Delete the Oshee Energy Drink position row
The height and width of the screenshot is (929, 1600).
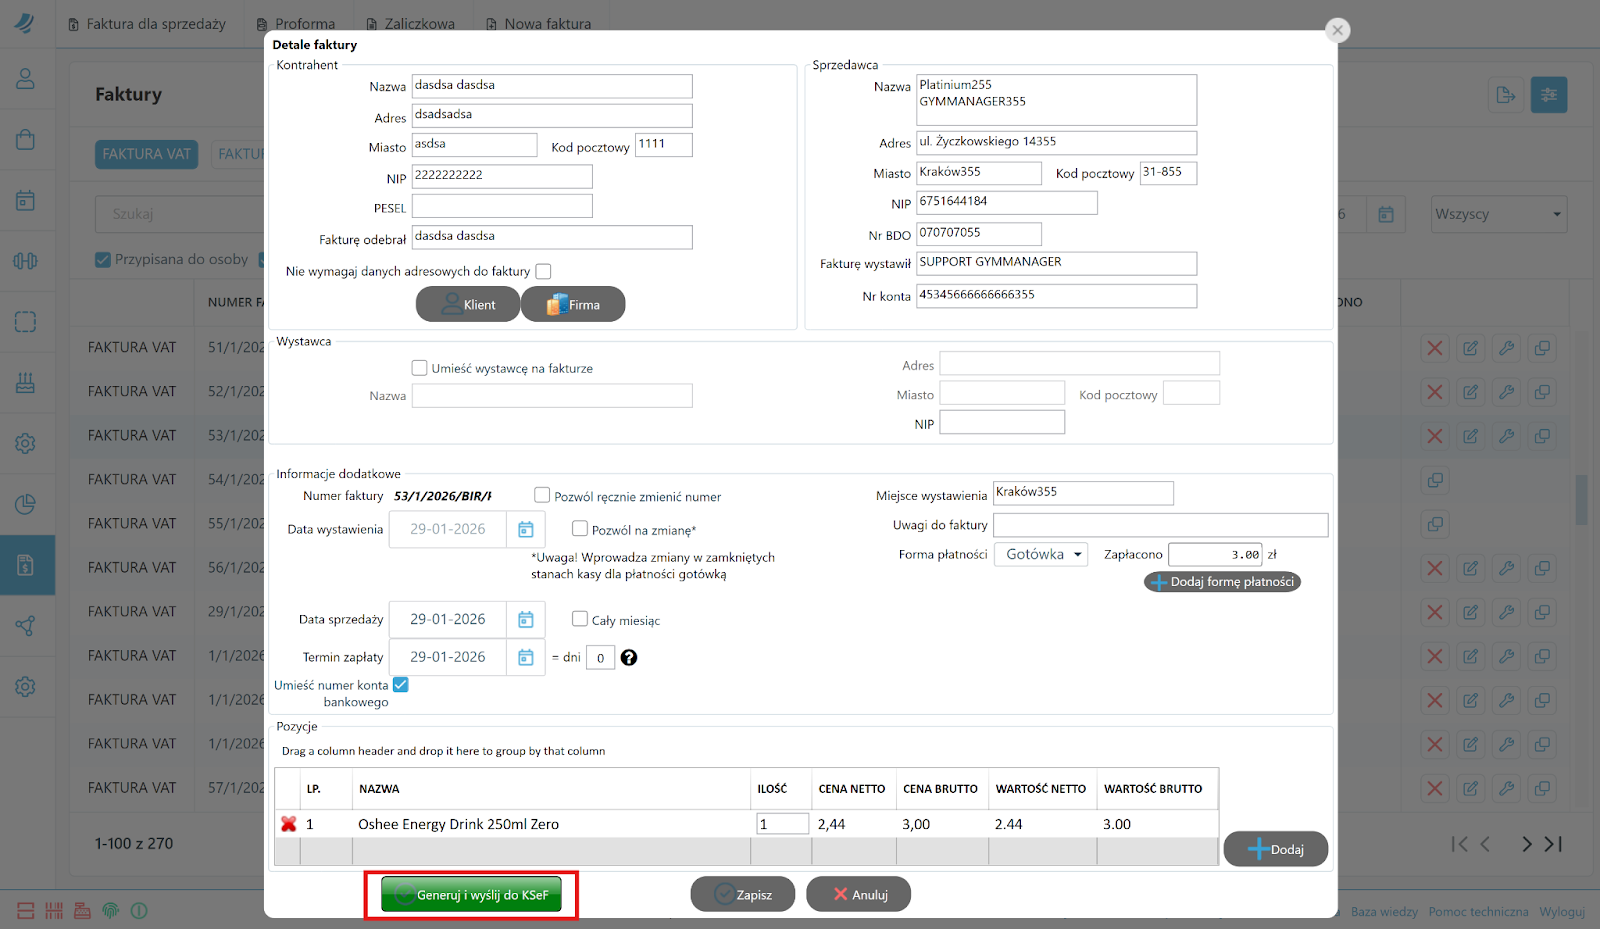tap(289, 824)
